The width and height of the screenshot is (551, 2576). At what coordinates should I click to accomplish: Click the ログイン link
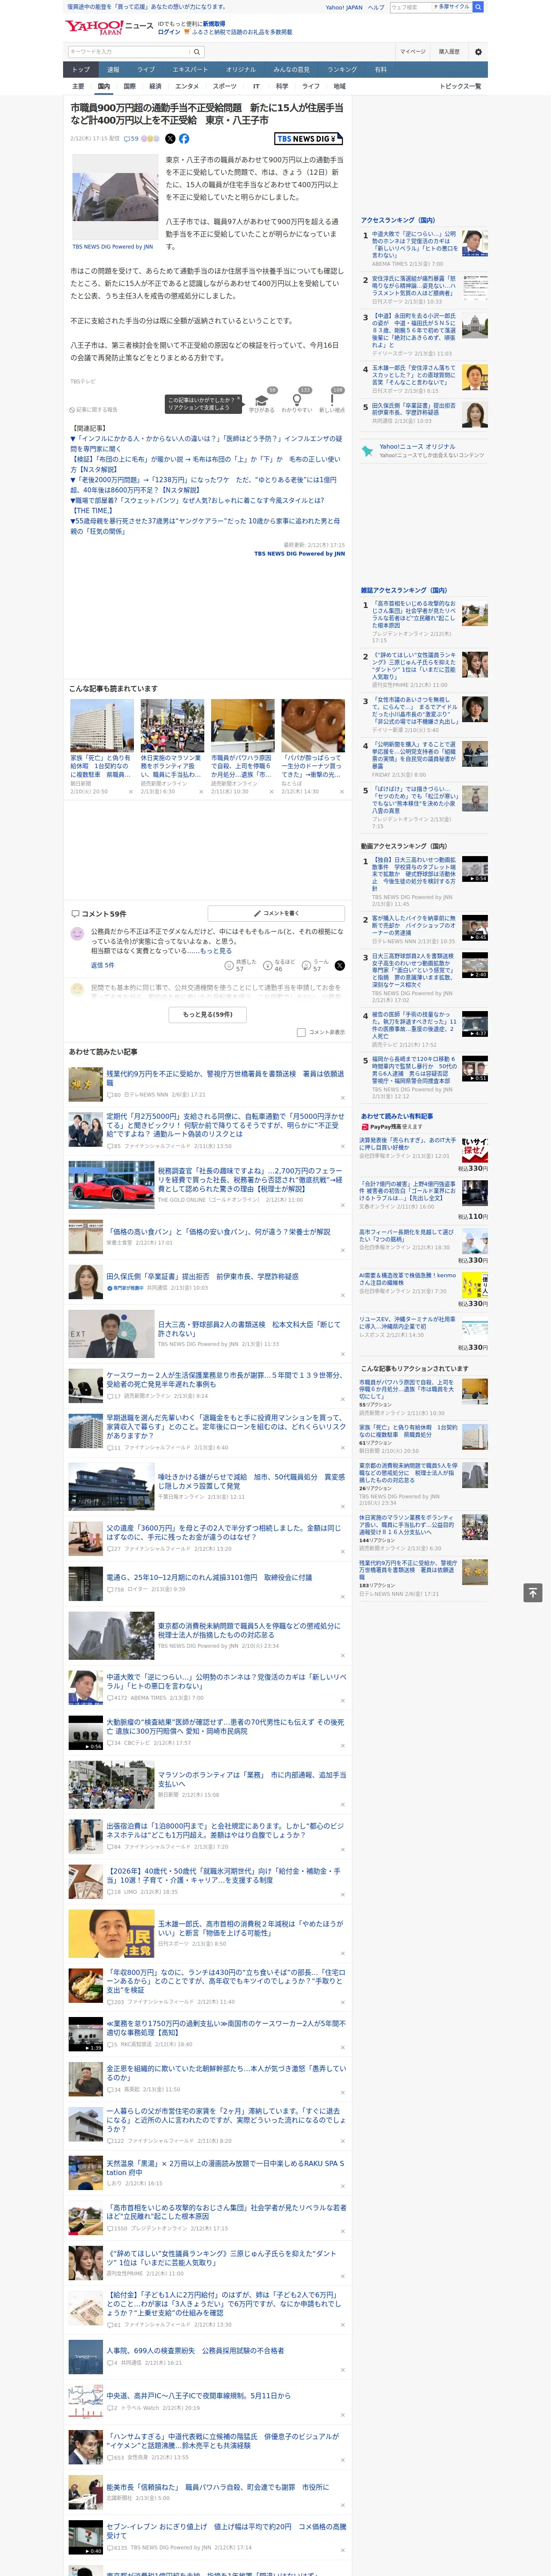pyautogui.click(x=169, y=32)
